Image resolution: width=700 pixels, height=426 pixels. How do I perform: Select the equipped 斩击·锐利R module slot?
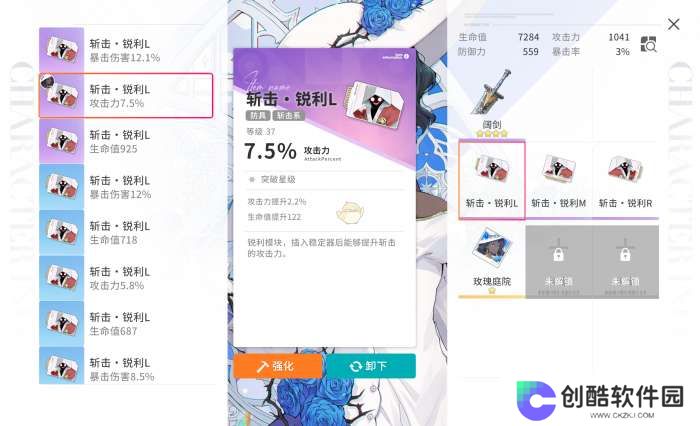[x=625, y=180]
